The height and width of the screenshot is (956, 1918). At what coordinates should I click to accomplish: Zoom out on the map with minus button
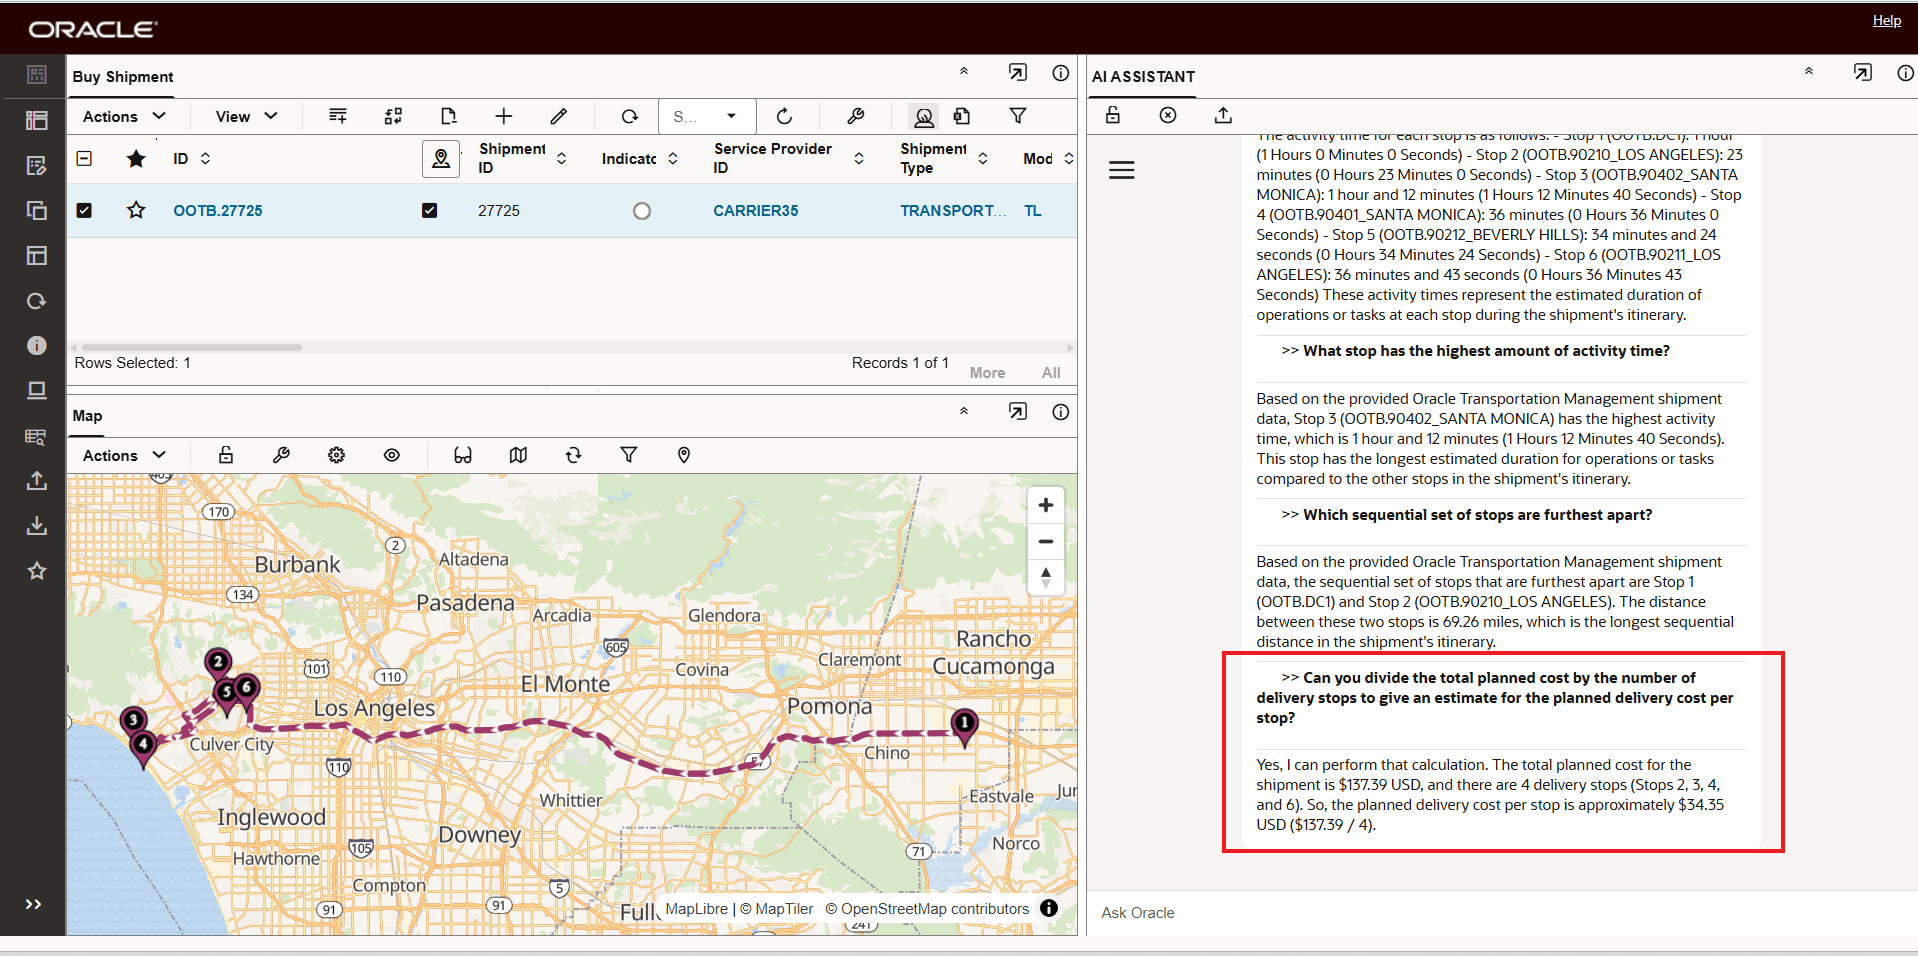[x=1046, y=541]
